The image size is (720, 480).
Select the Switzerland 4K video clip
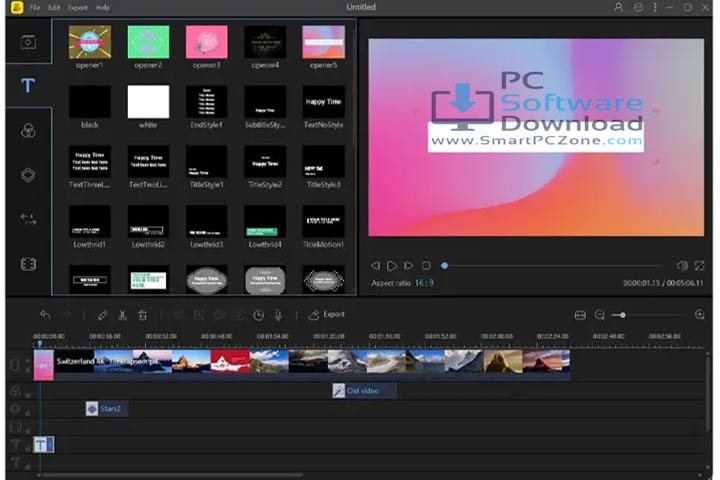tap(312, 365)
